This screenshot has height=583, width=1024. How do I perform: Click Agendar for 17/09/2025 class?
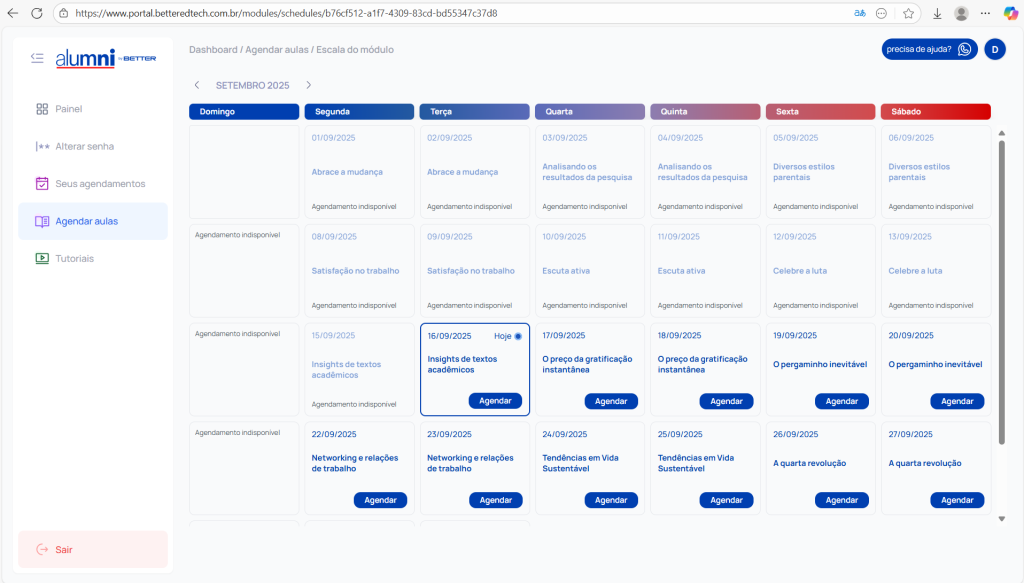point(611,401)
